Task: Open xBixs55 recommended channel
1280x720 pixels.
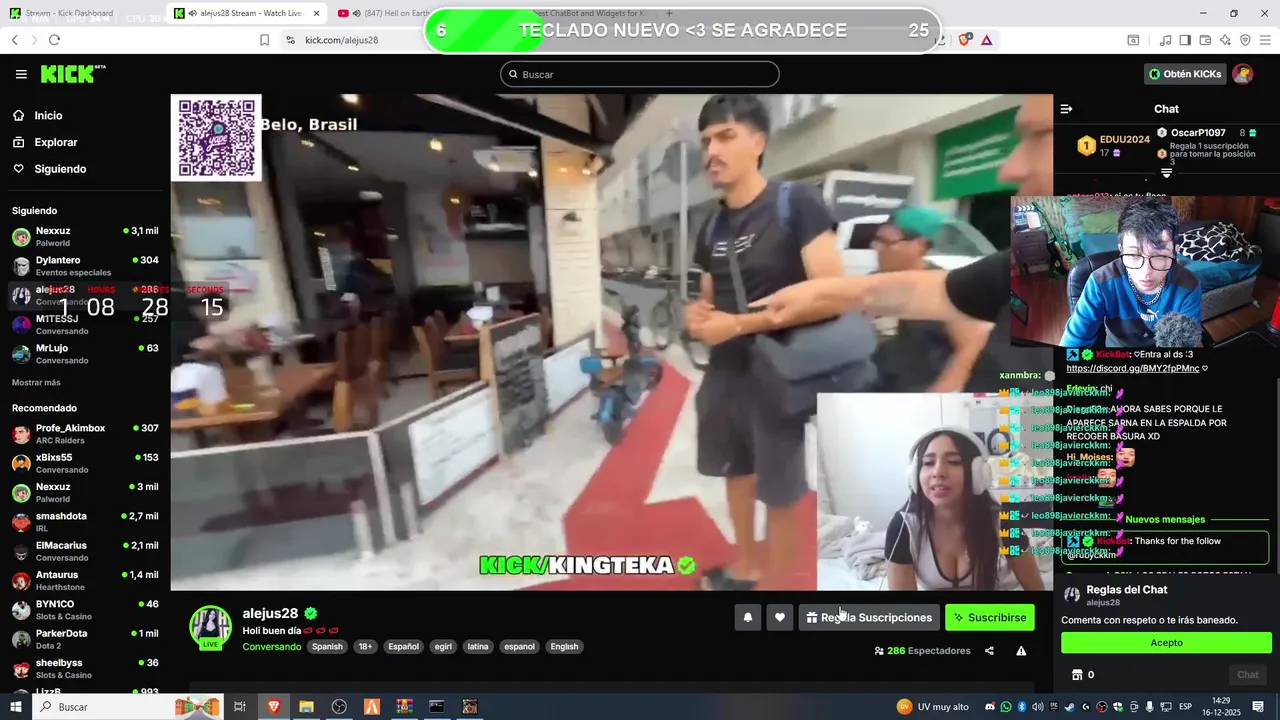Action: tap(85, 463)
